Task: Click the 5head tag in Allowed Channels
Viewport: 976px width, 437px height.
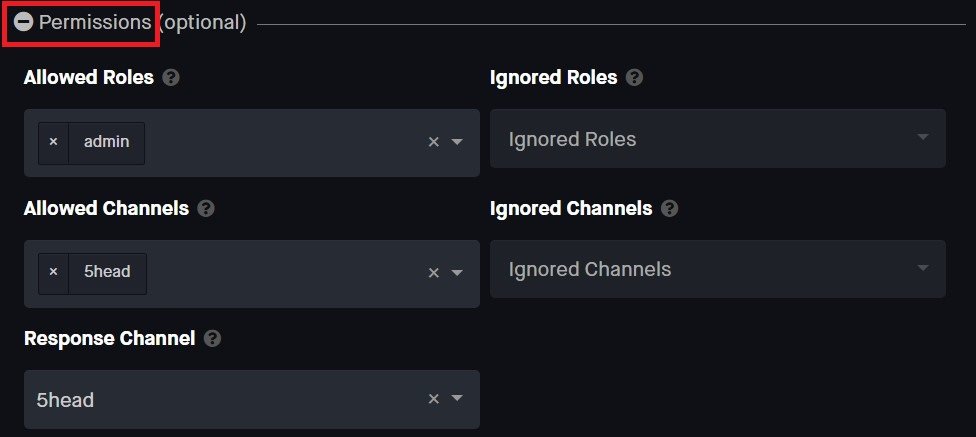Action: tap(107, 273)
